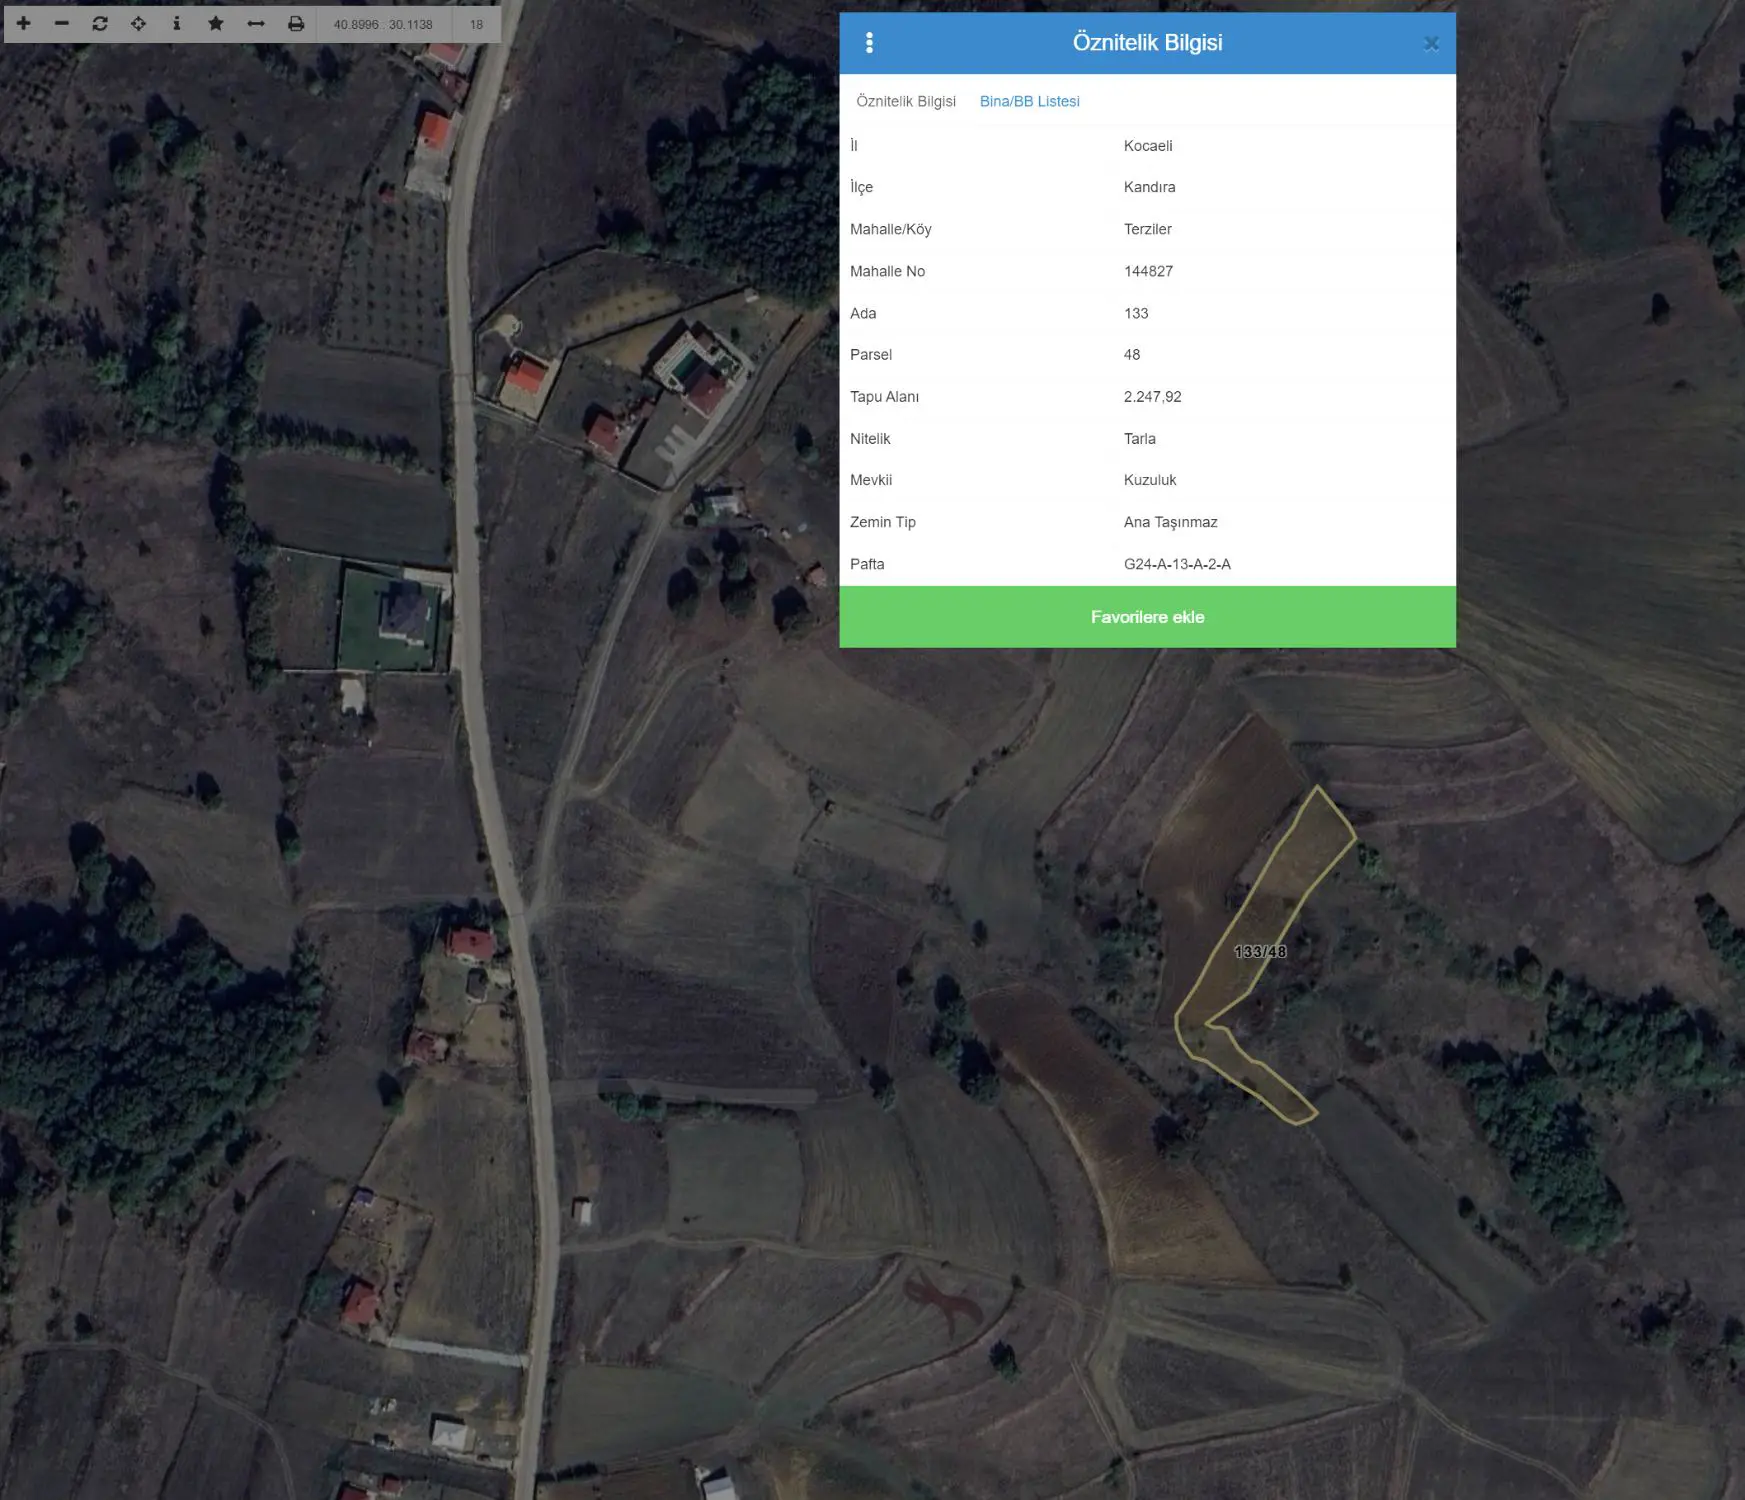Select the crosshair locate tool
1745x1500 pixels.
coord(138,23)
